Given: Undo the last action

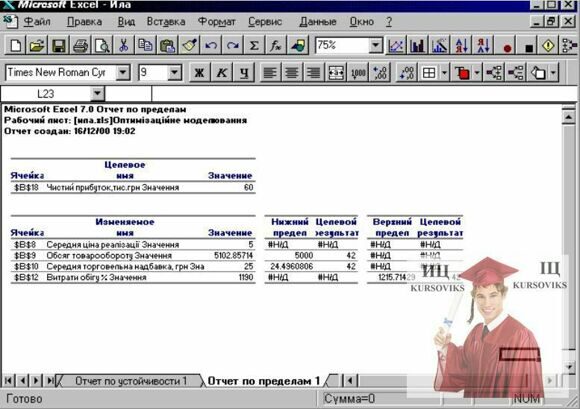Looking at the screenshot, I should (x=211, y=46).
